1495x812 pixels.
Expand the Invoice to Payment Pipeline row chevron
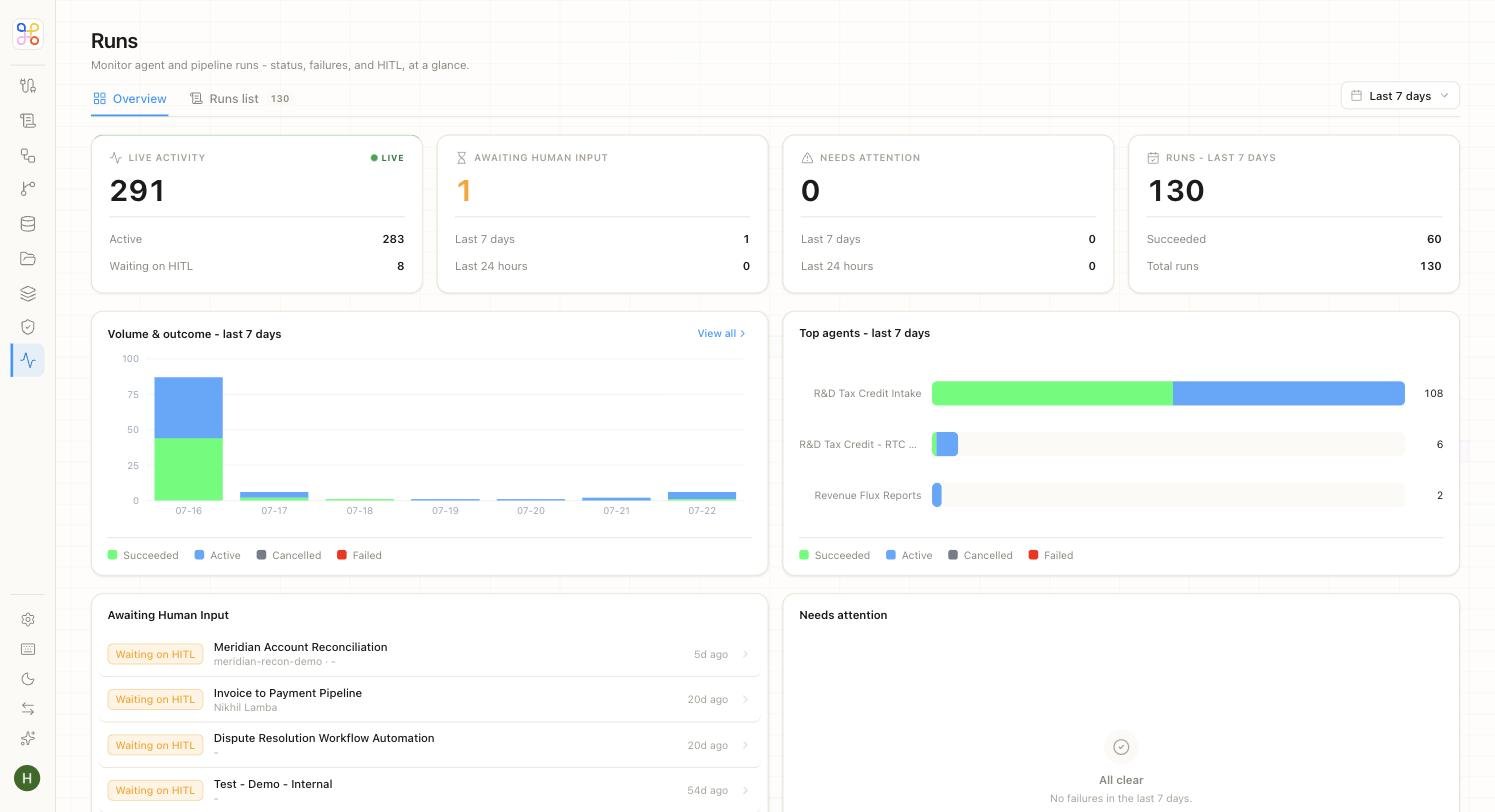[x=745, y=700]
